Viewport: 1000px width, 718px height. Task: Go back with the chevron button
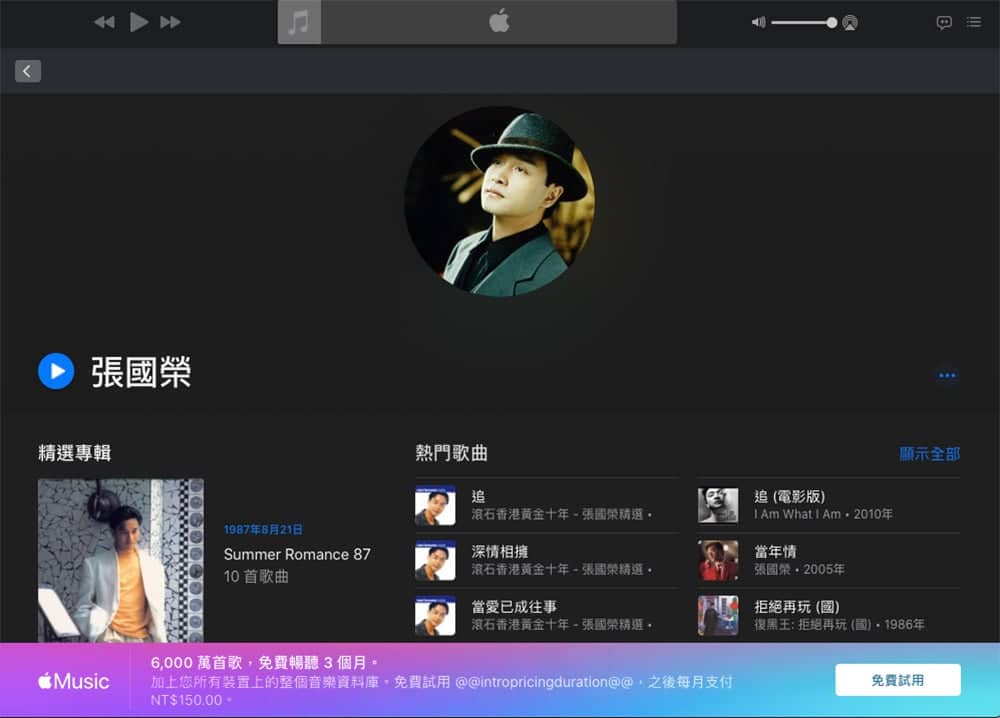tap(28, 71)
